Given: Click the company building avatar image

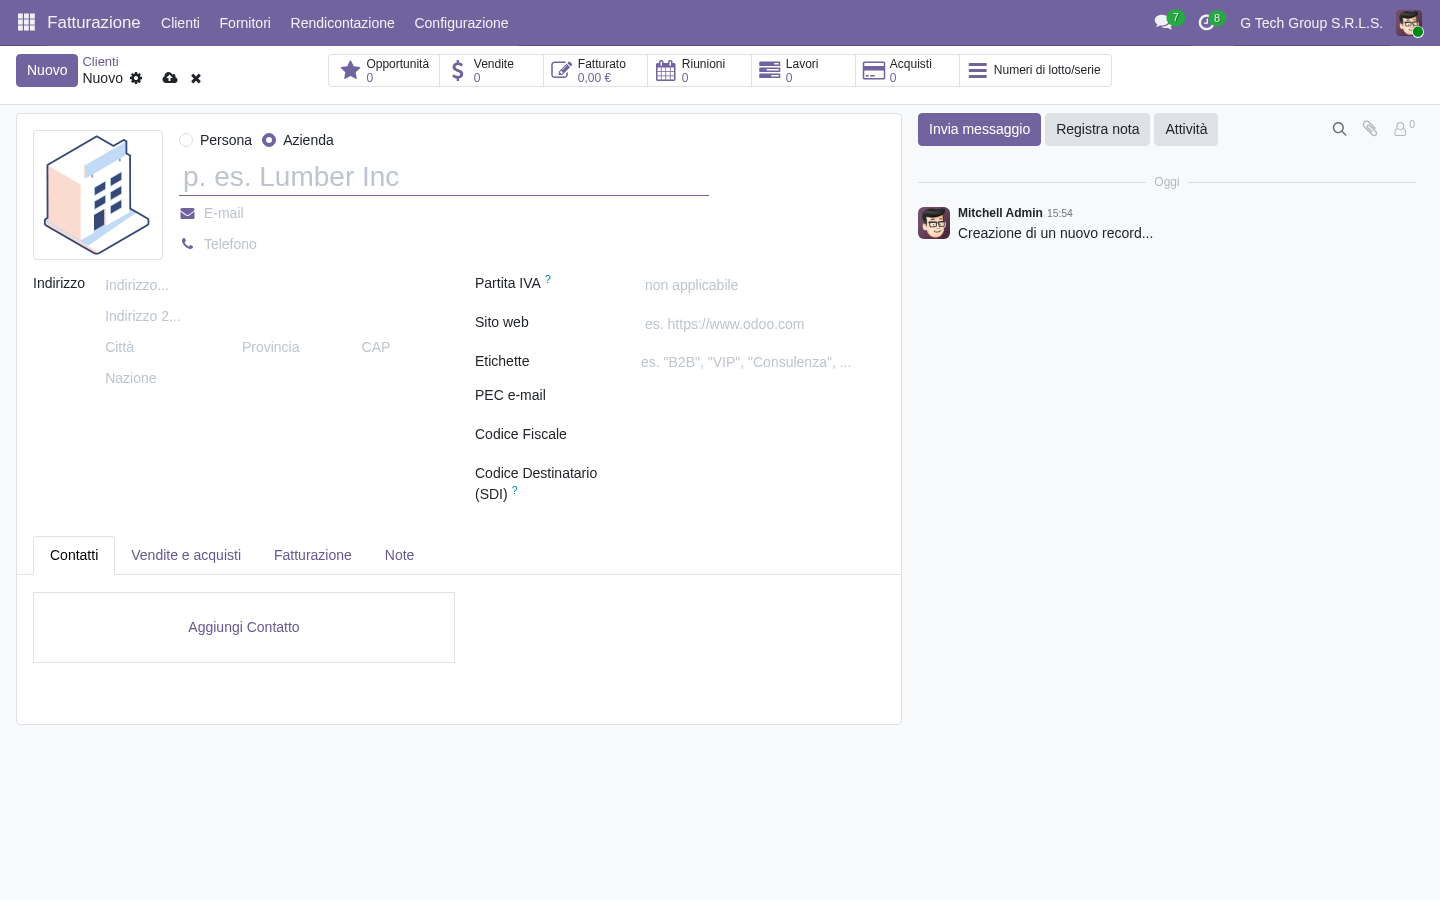Looking at the screenshot, I should (x=98, y=195).
